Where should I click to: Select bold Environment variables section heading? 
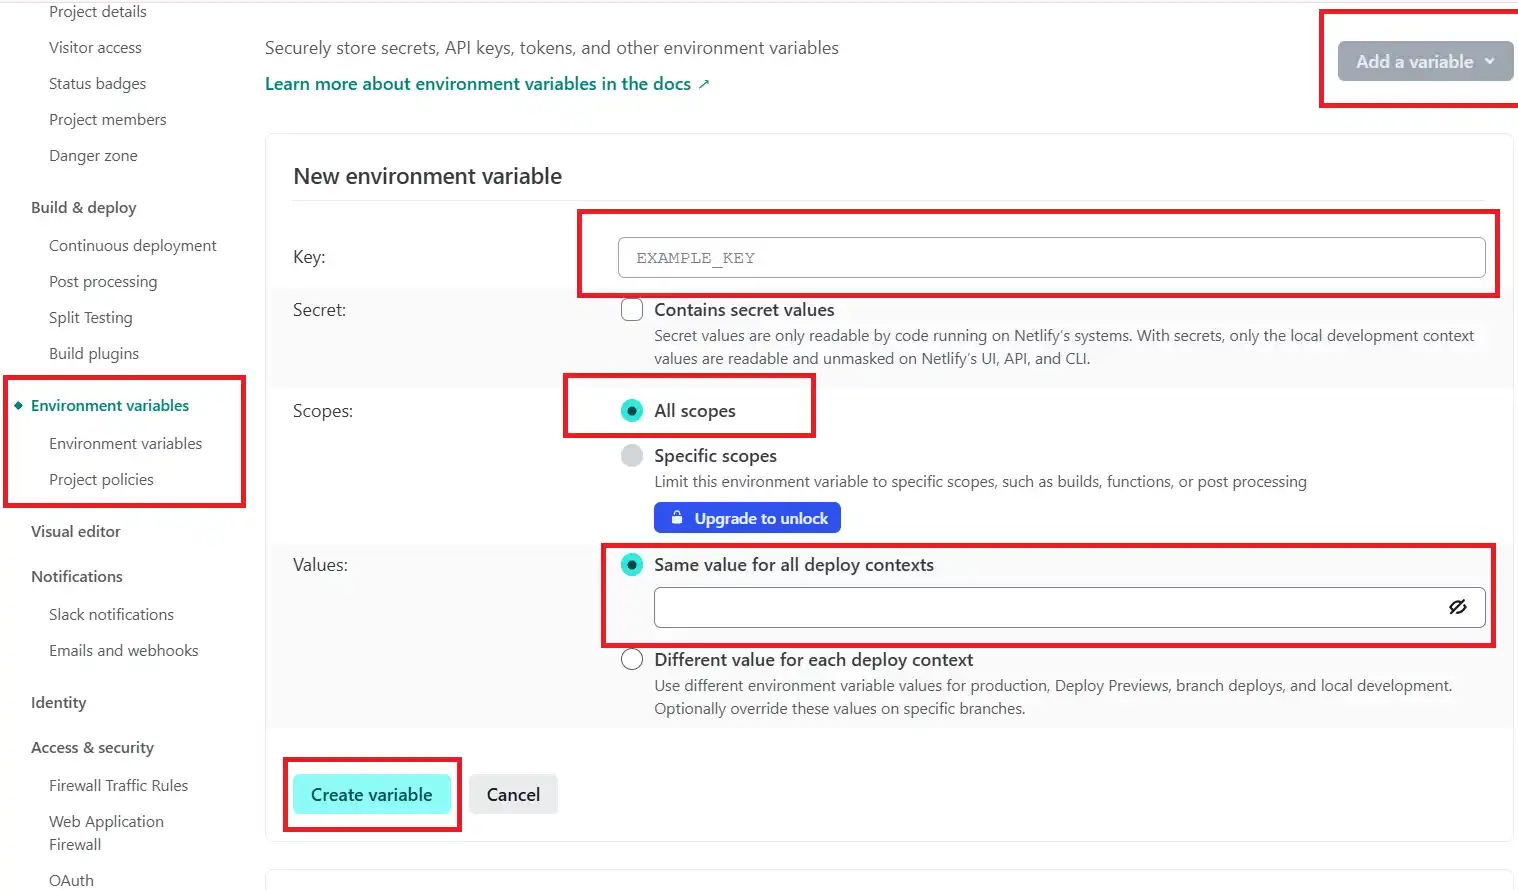[x=110, y=406]
